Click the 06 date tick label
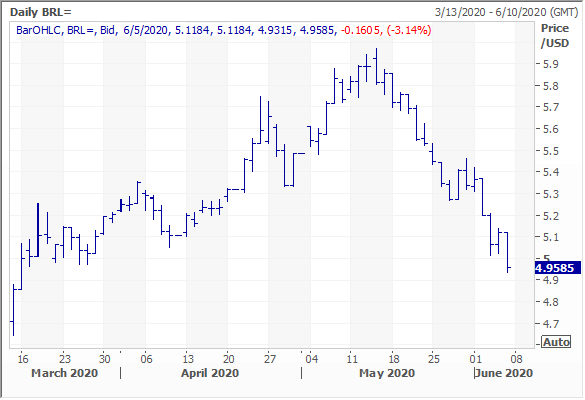 [x=147, y=359]
